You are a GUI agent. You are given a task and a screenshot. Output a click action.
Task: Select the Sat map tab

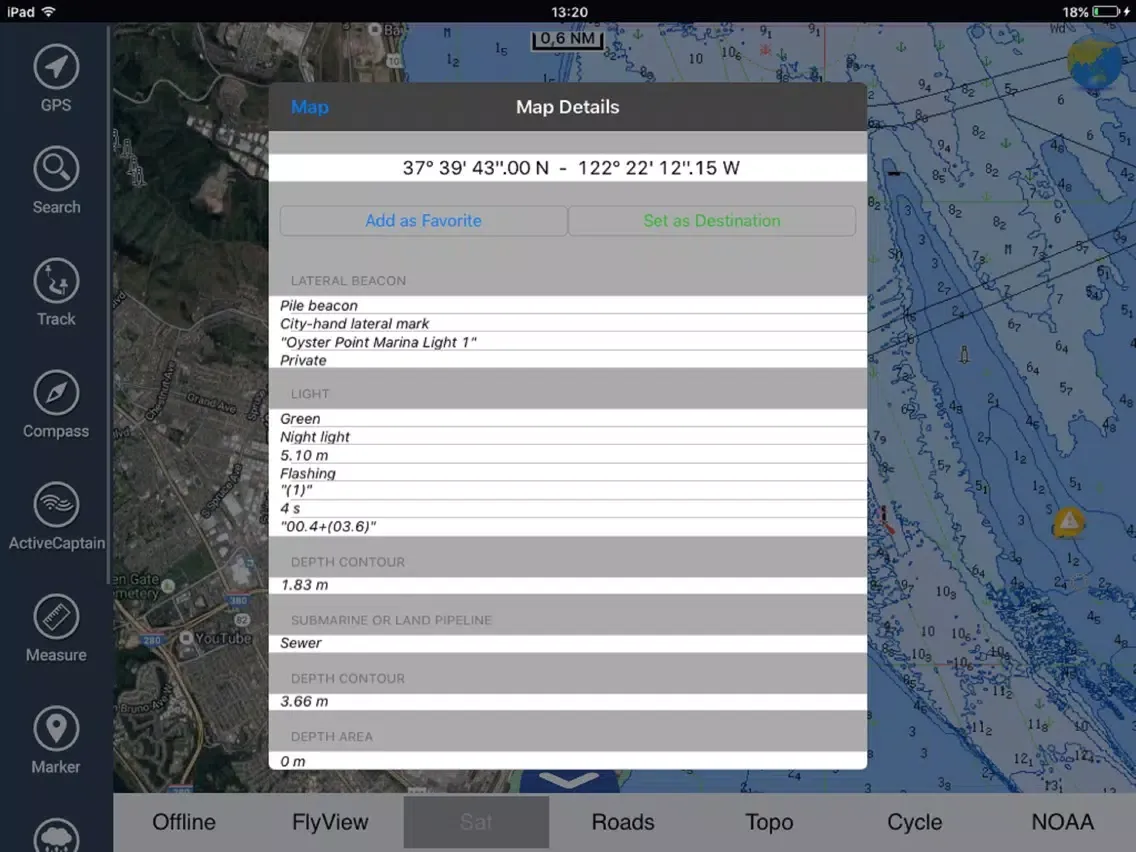[476, 822]
